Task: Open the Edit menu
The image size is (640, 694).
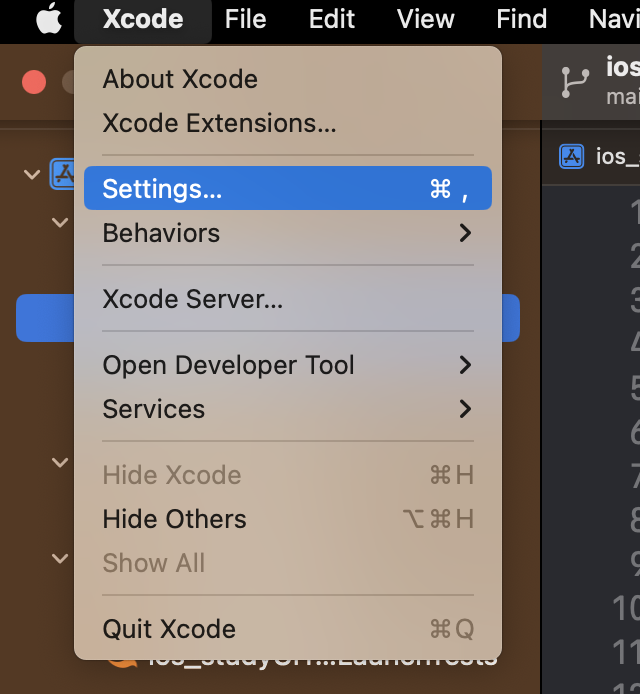Action: [331, 20]
